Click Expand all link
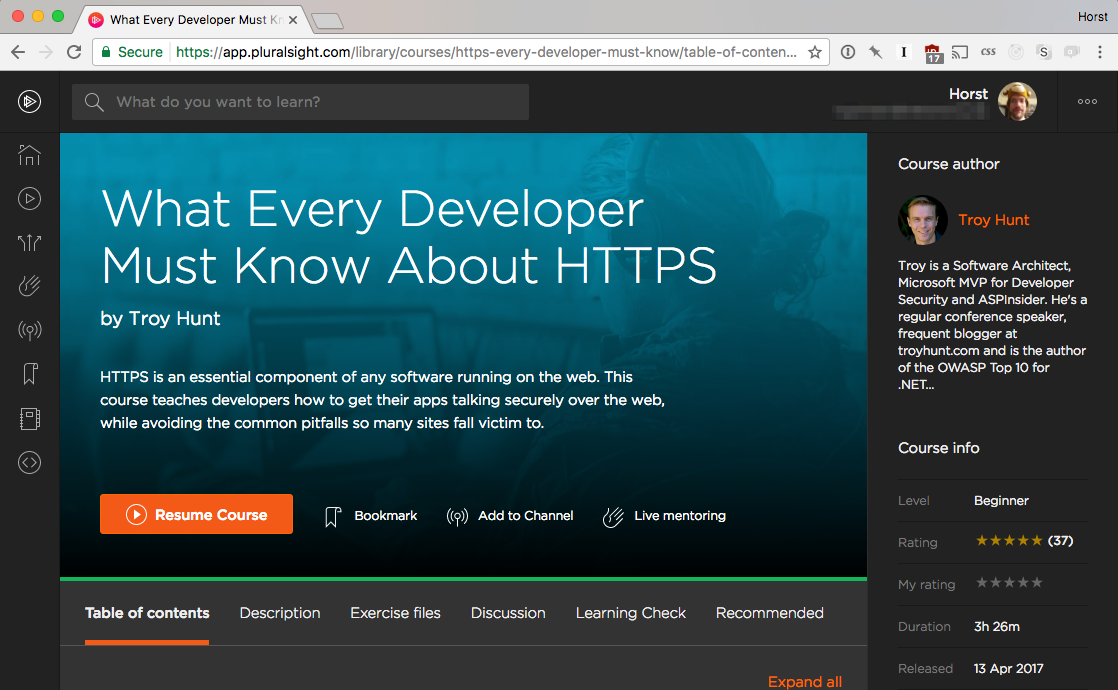 (x=804, y=681)
